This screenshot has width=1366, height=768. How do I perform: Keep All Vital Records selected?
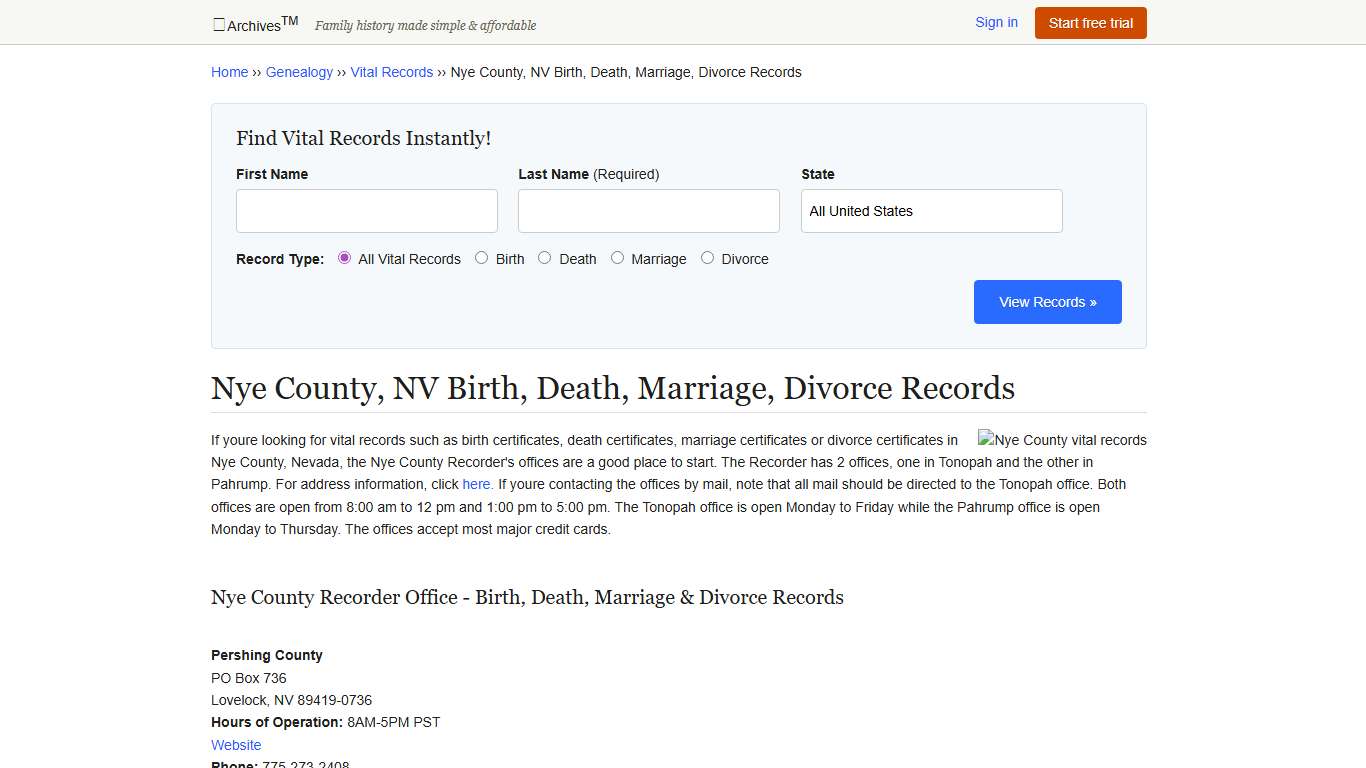pos(344,257)
